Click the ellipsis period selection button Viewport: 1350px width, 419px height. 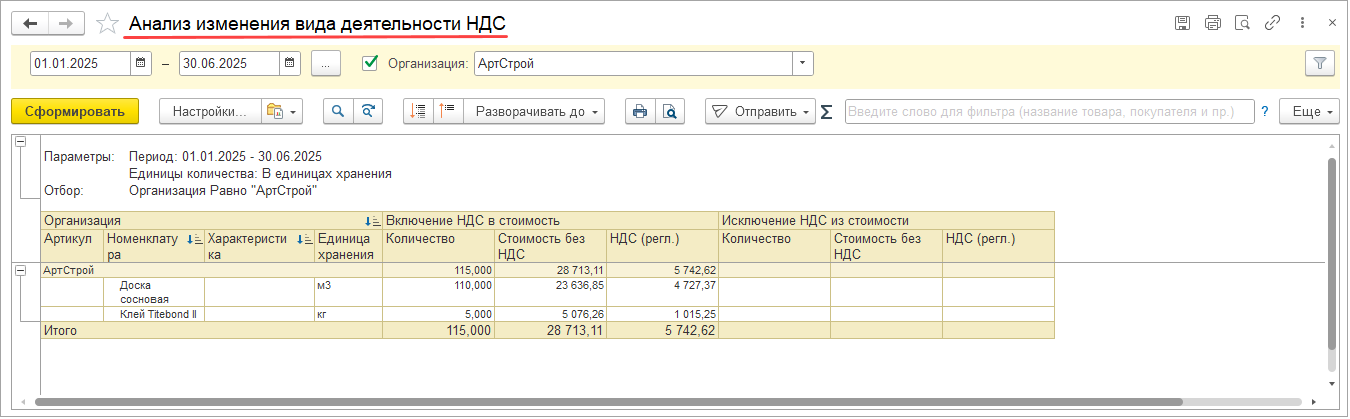point(326,63)
